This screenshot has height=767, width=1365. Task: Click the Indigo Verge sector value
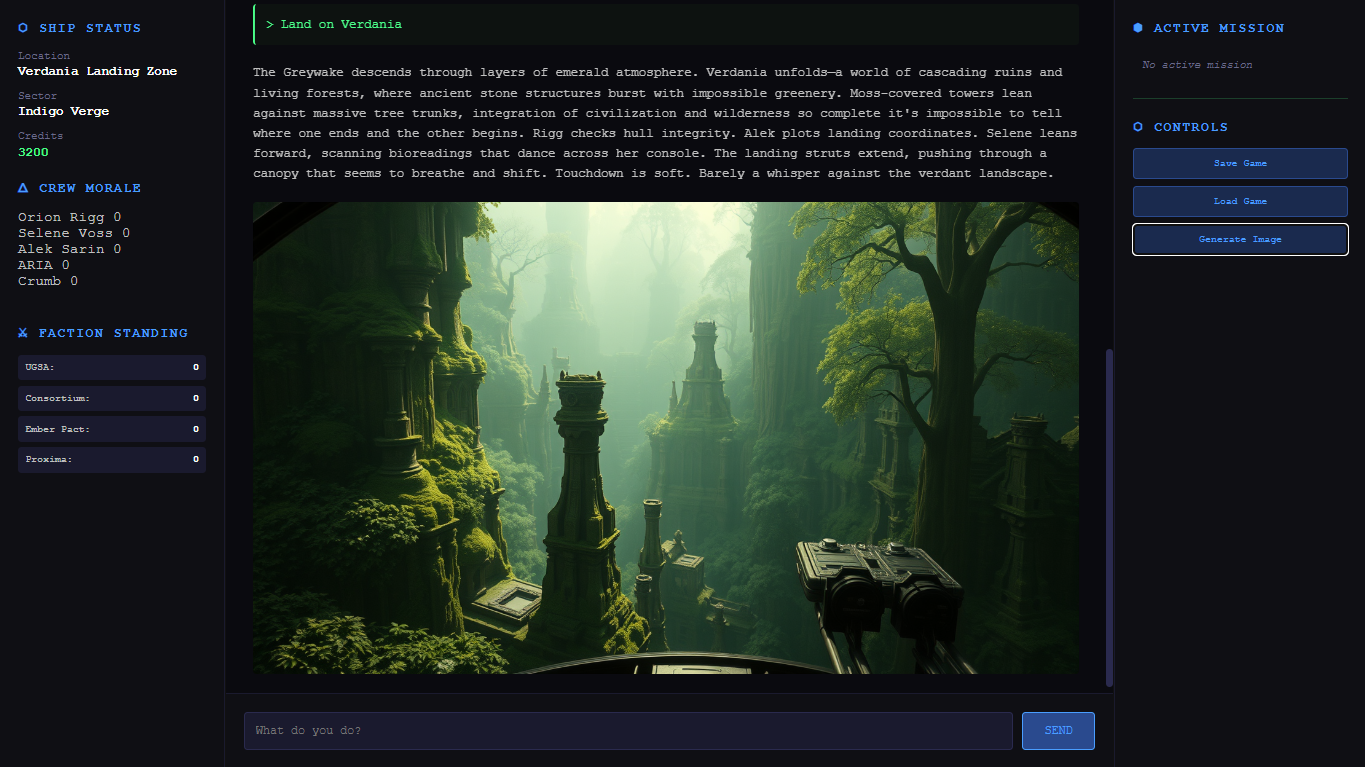(x=64, y=112)
